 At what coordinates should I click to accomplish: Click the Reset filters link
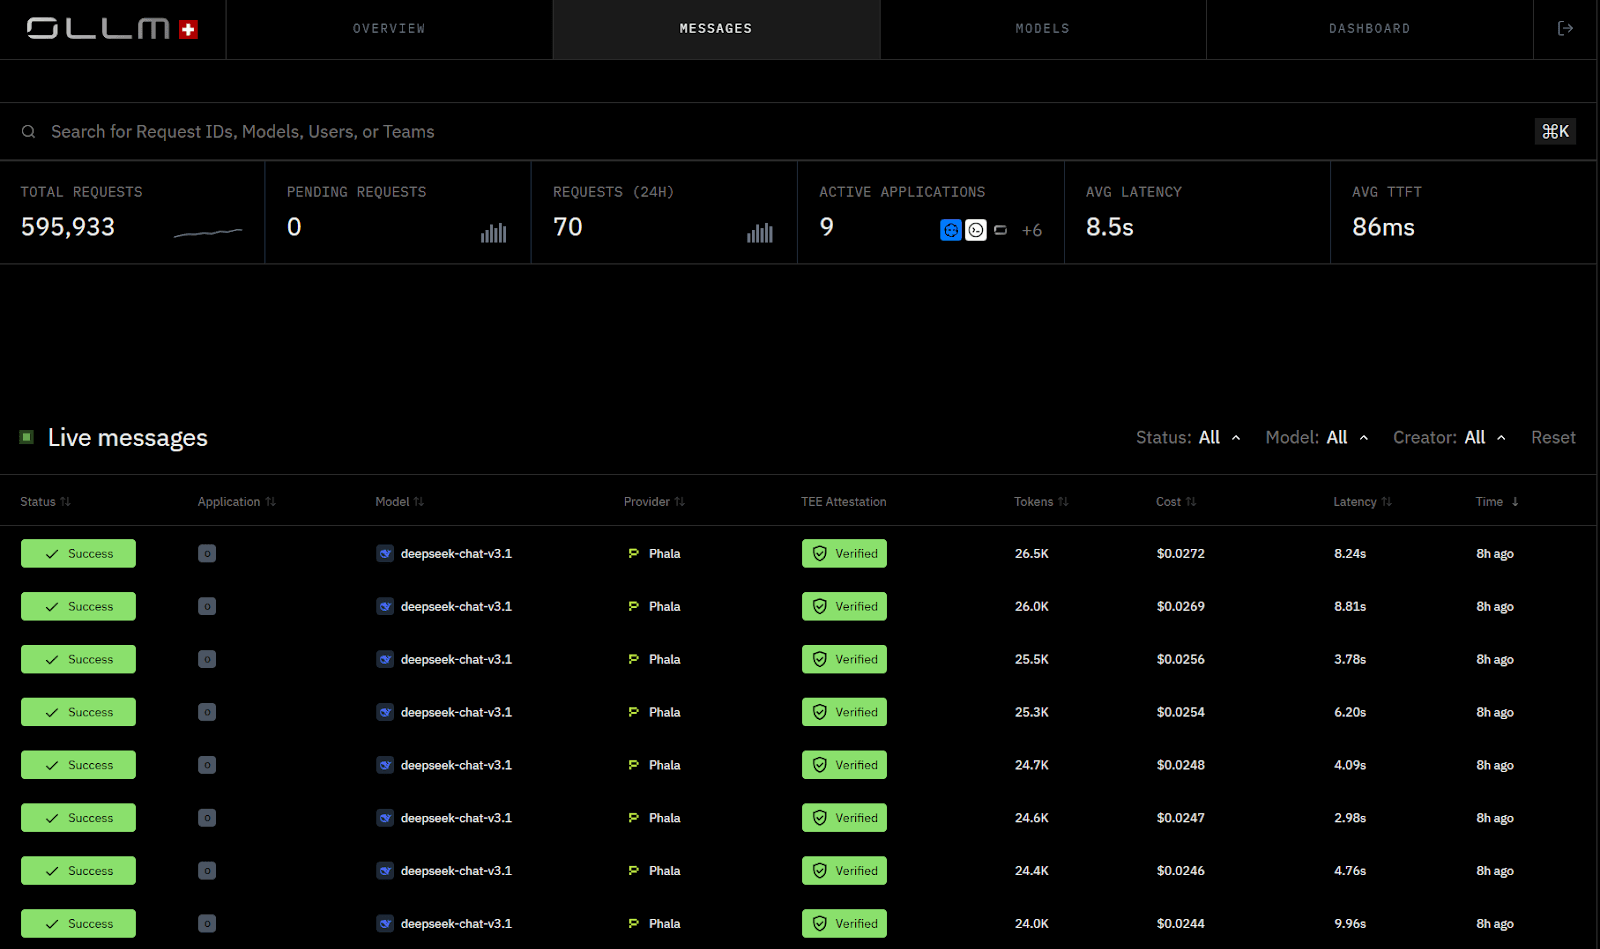point(1553,437)
